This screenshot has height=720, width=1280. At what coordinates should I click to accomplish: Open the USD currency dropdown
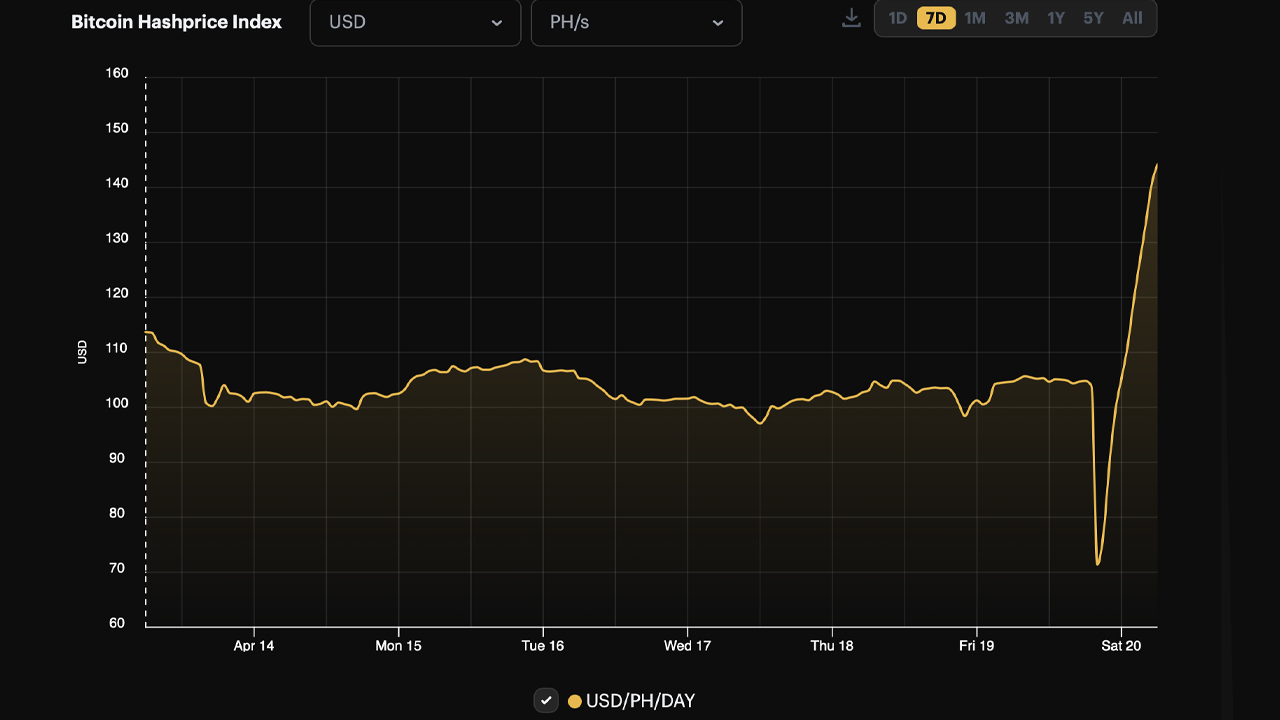click(x=415, y=22)
